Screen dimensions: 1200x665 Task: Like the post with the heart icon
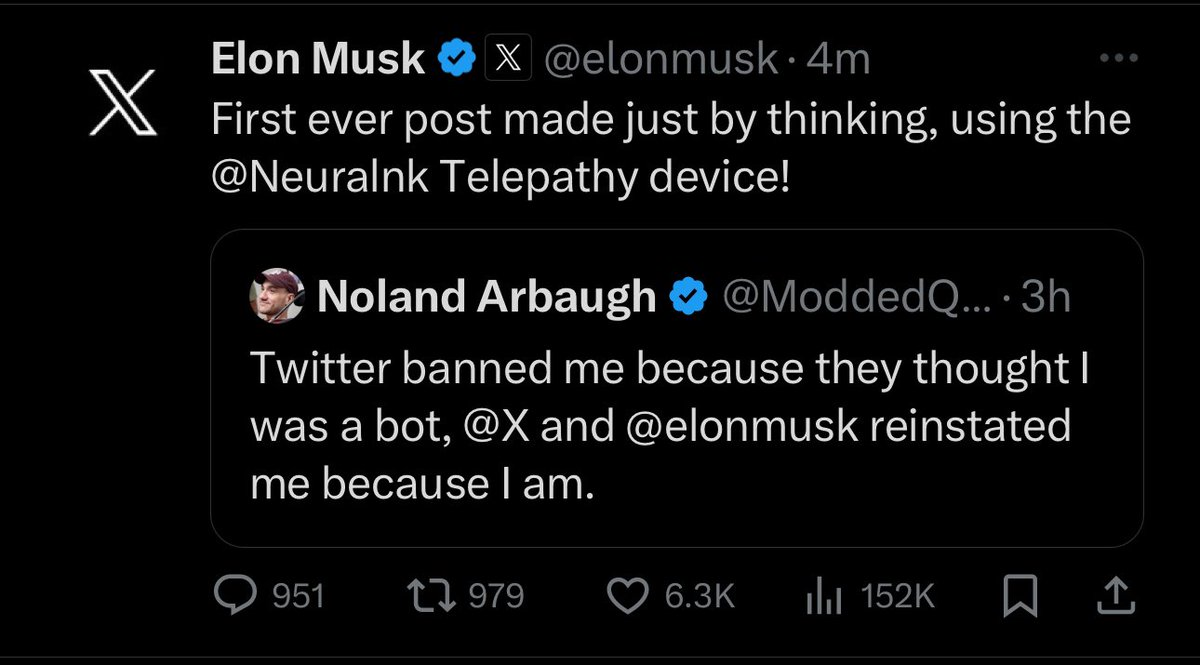(628, 597)
